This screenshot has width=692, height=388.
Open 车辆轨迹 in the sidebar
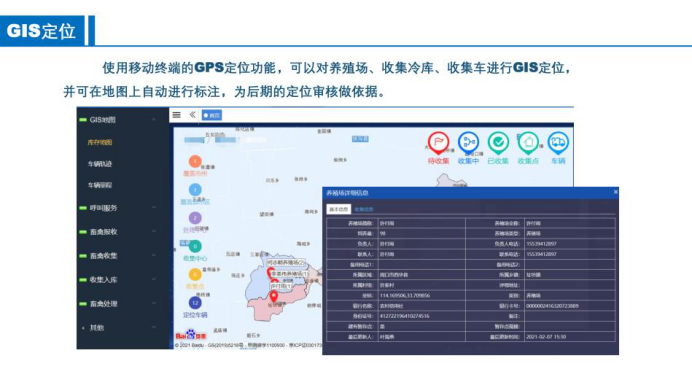pyautogui.click(x=100, y=164)
